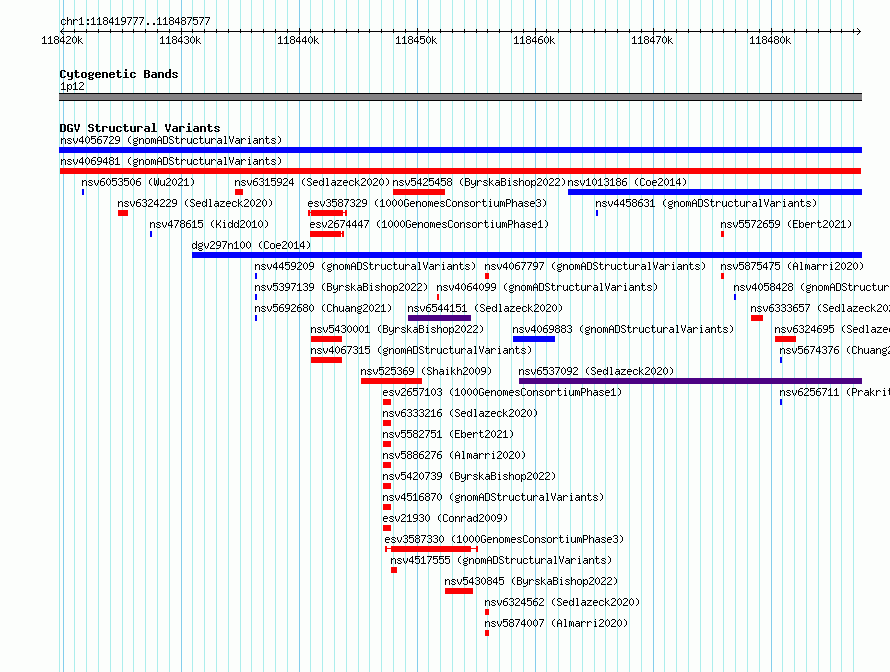890x672 pixels.
Task: Open nsv525369 (Shaikh2009) label
Action: (x=426, y=371)
